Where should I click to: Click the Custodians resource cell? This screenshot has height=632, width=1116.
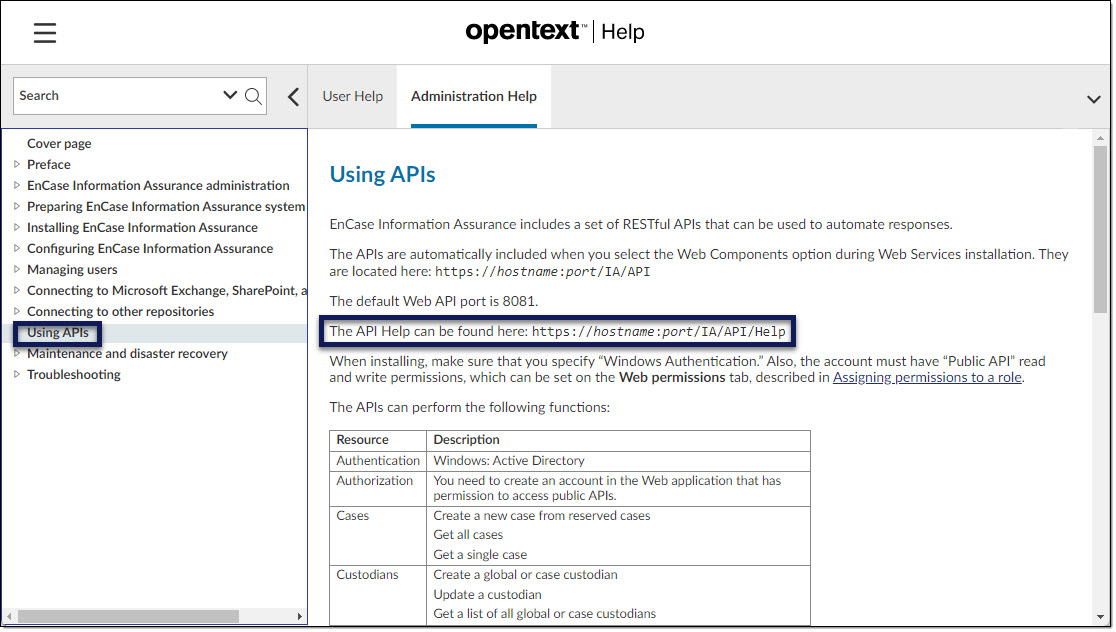pos(378,595)
